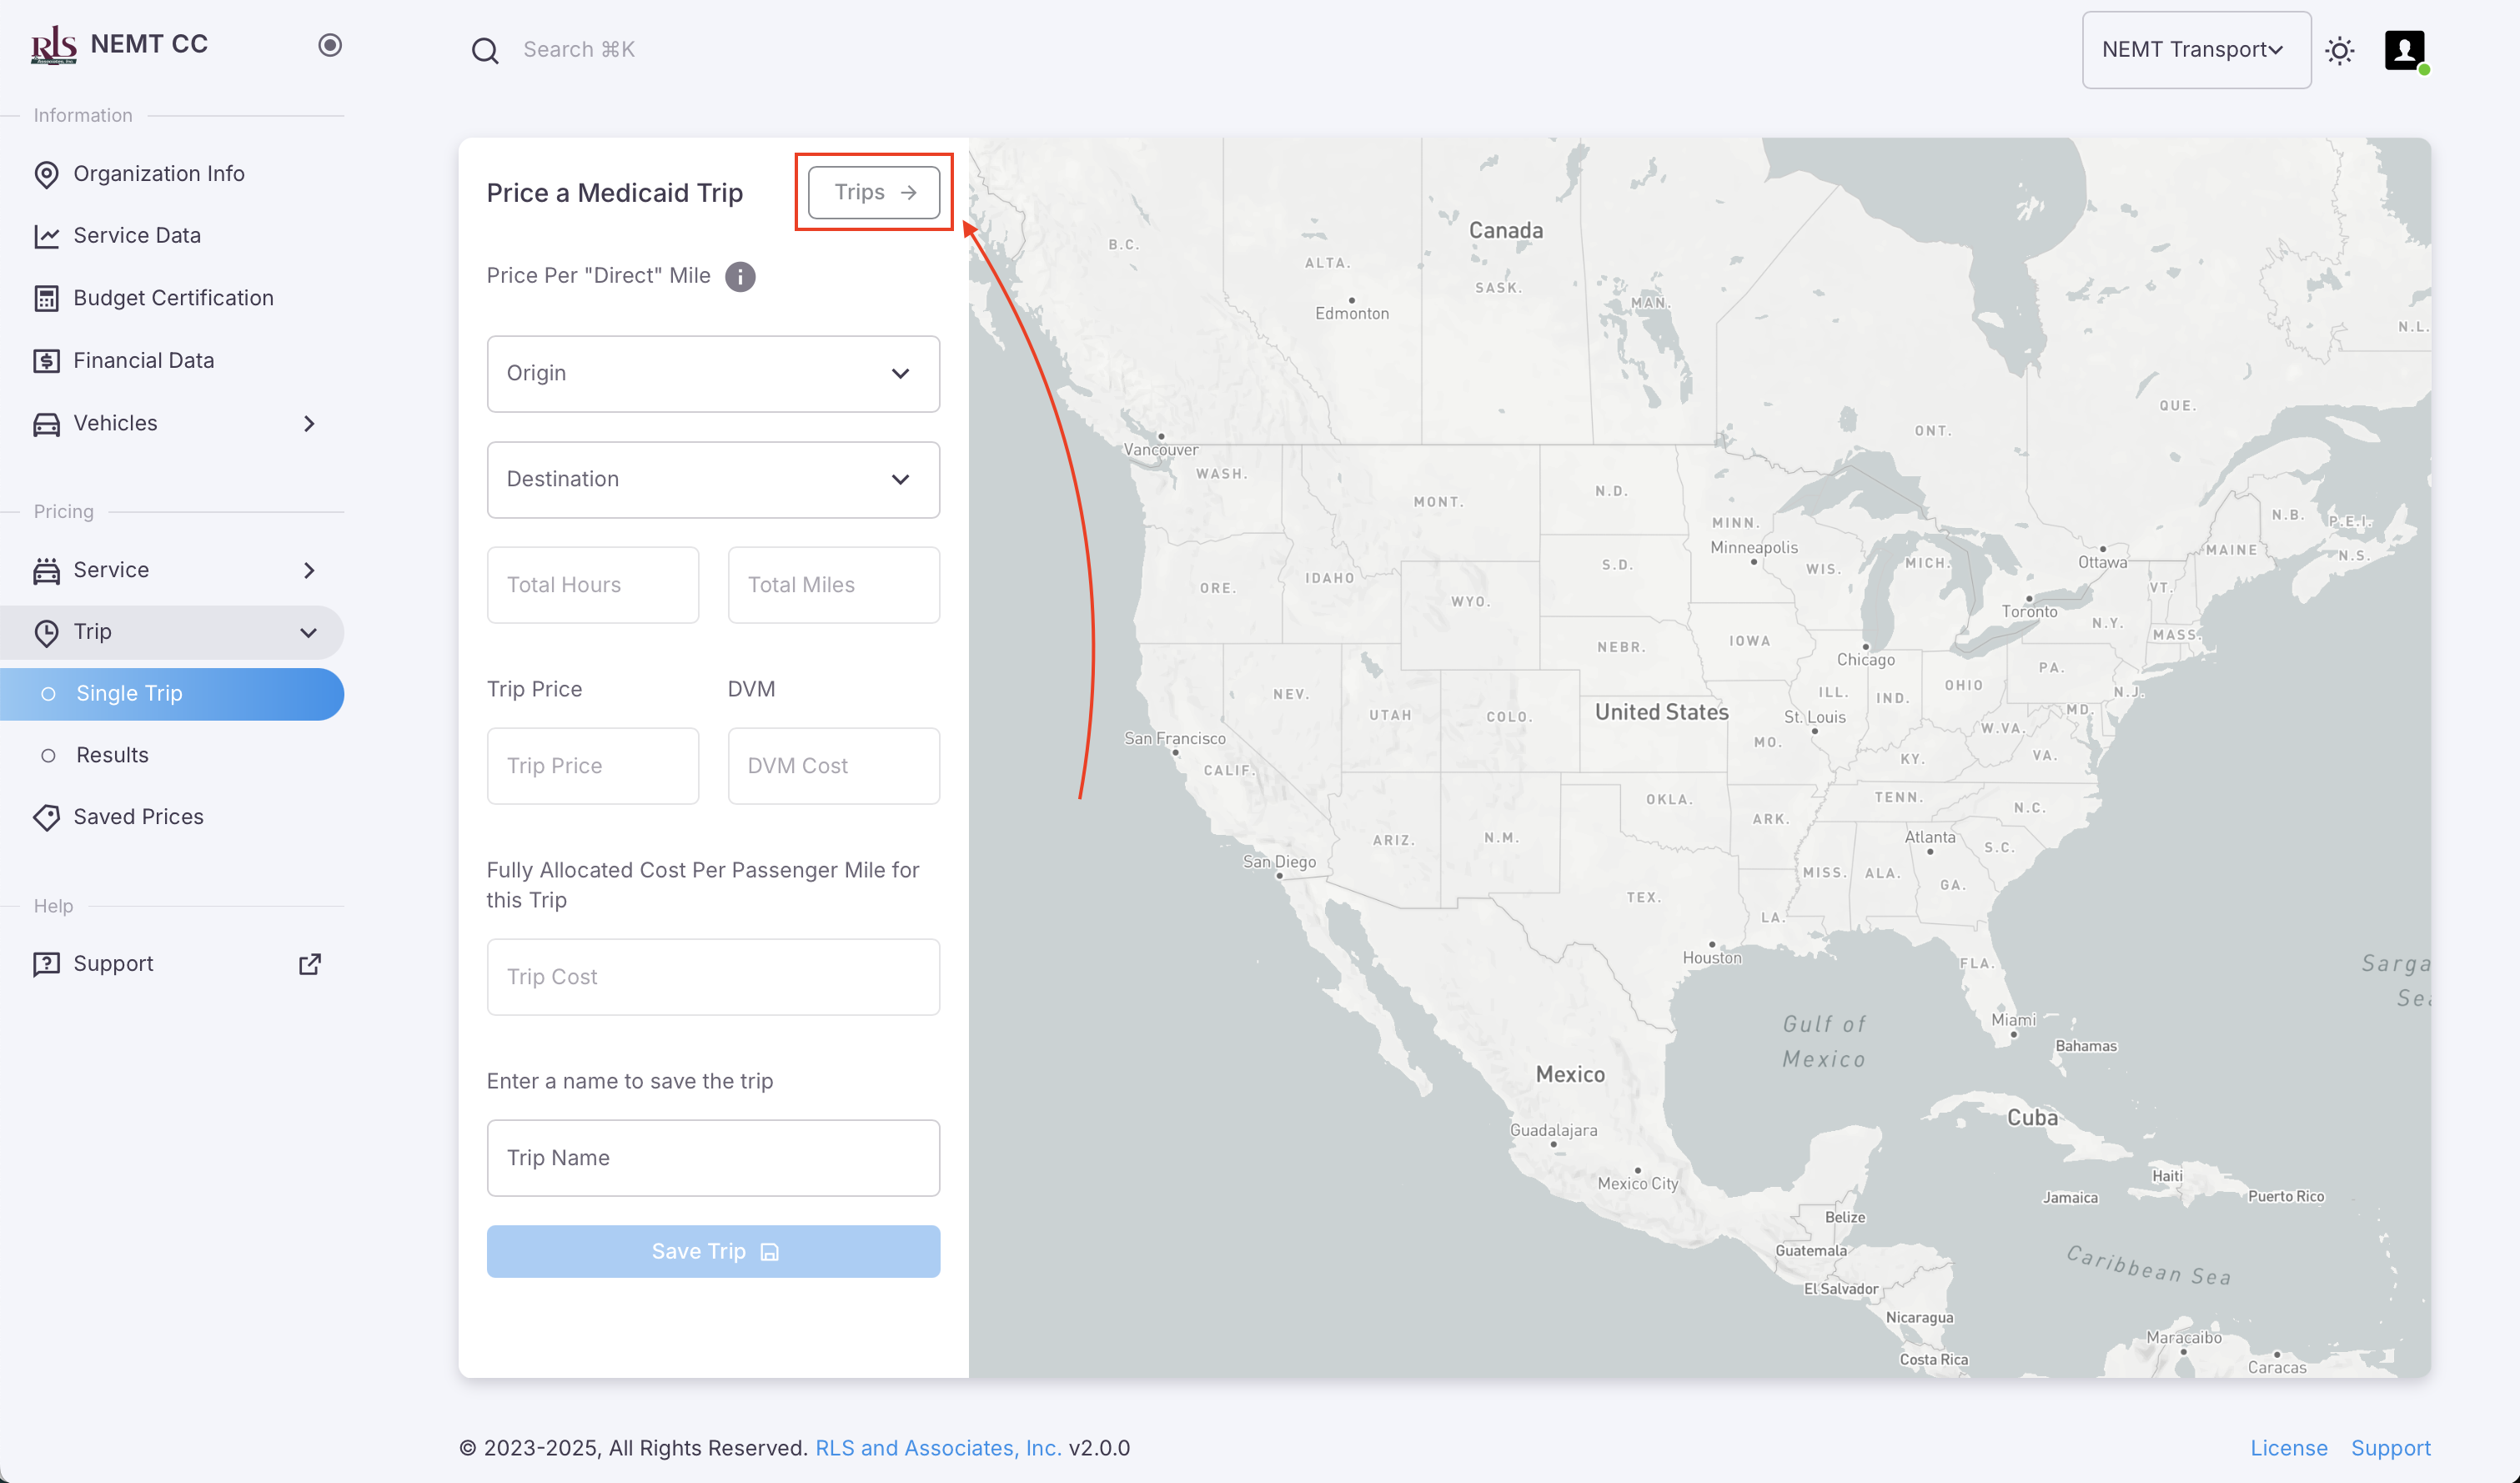The height and width of the screenshot is (1483, 2520).
Task: Click the Support external link icon
Action: (310, 964)
